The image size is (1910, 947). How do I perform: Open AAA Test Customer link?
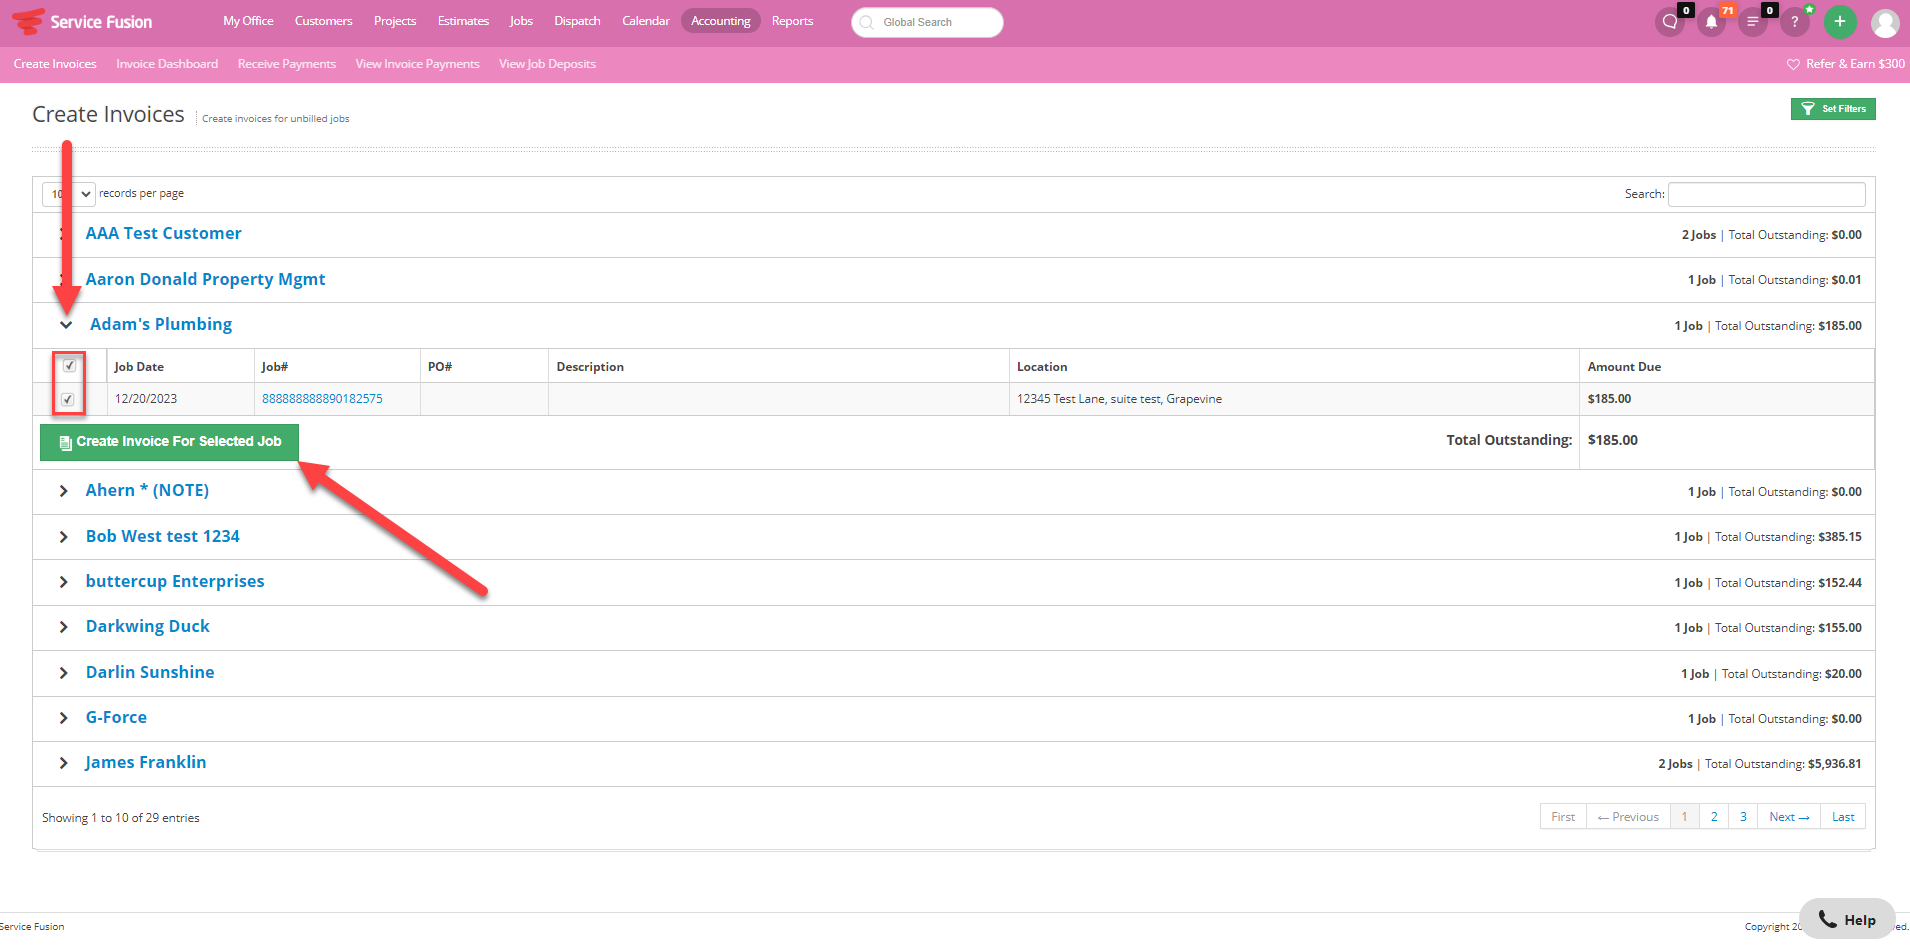coord(163,233)
